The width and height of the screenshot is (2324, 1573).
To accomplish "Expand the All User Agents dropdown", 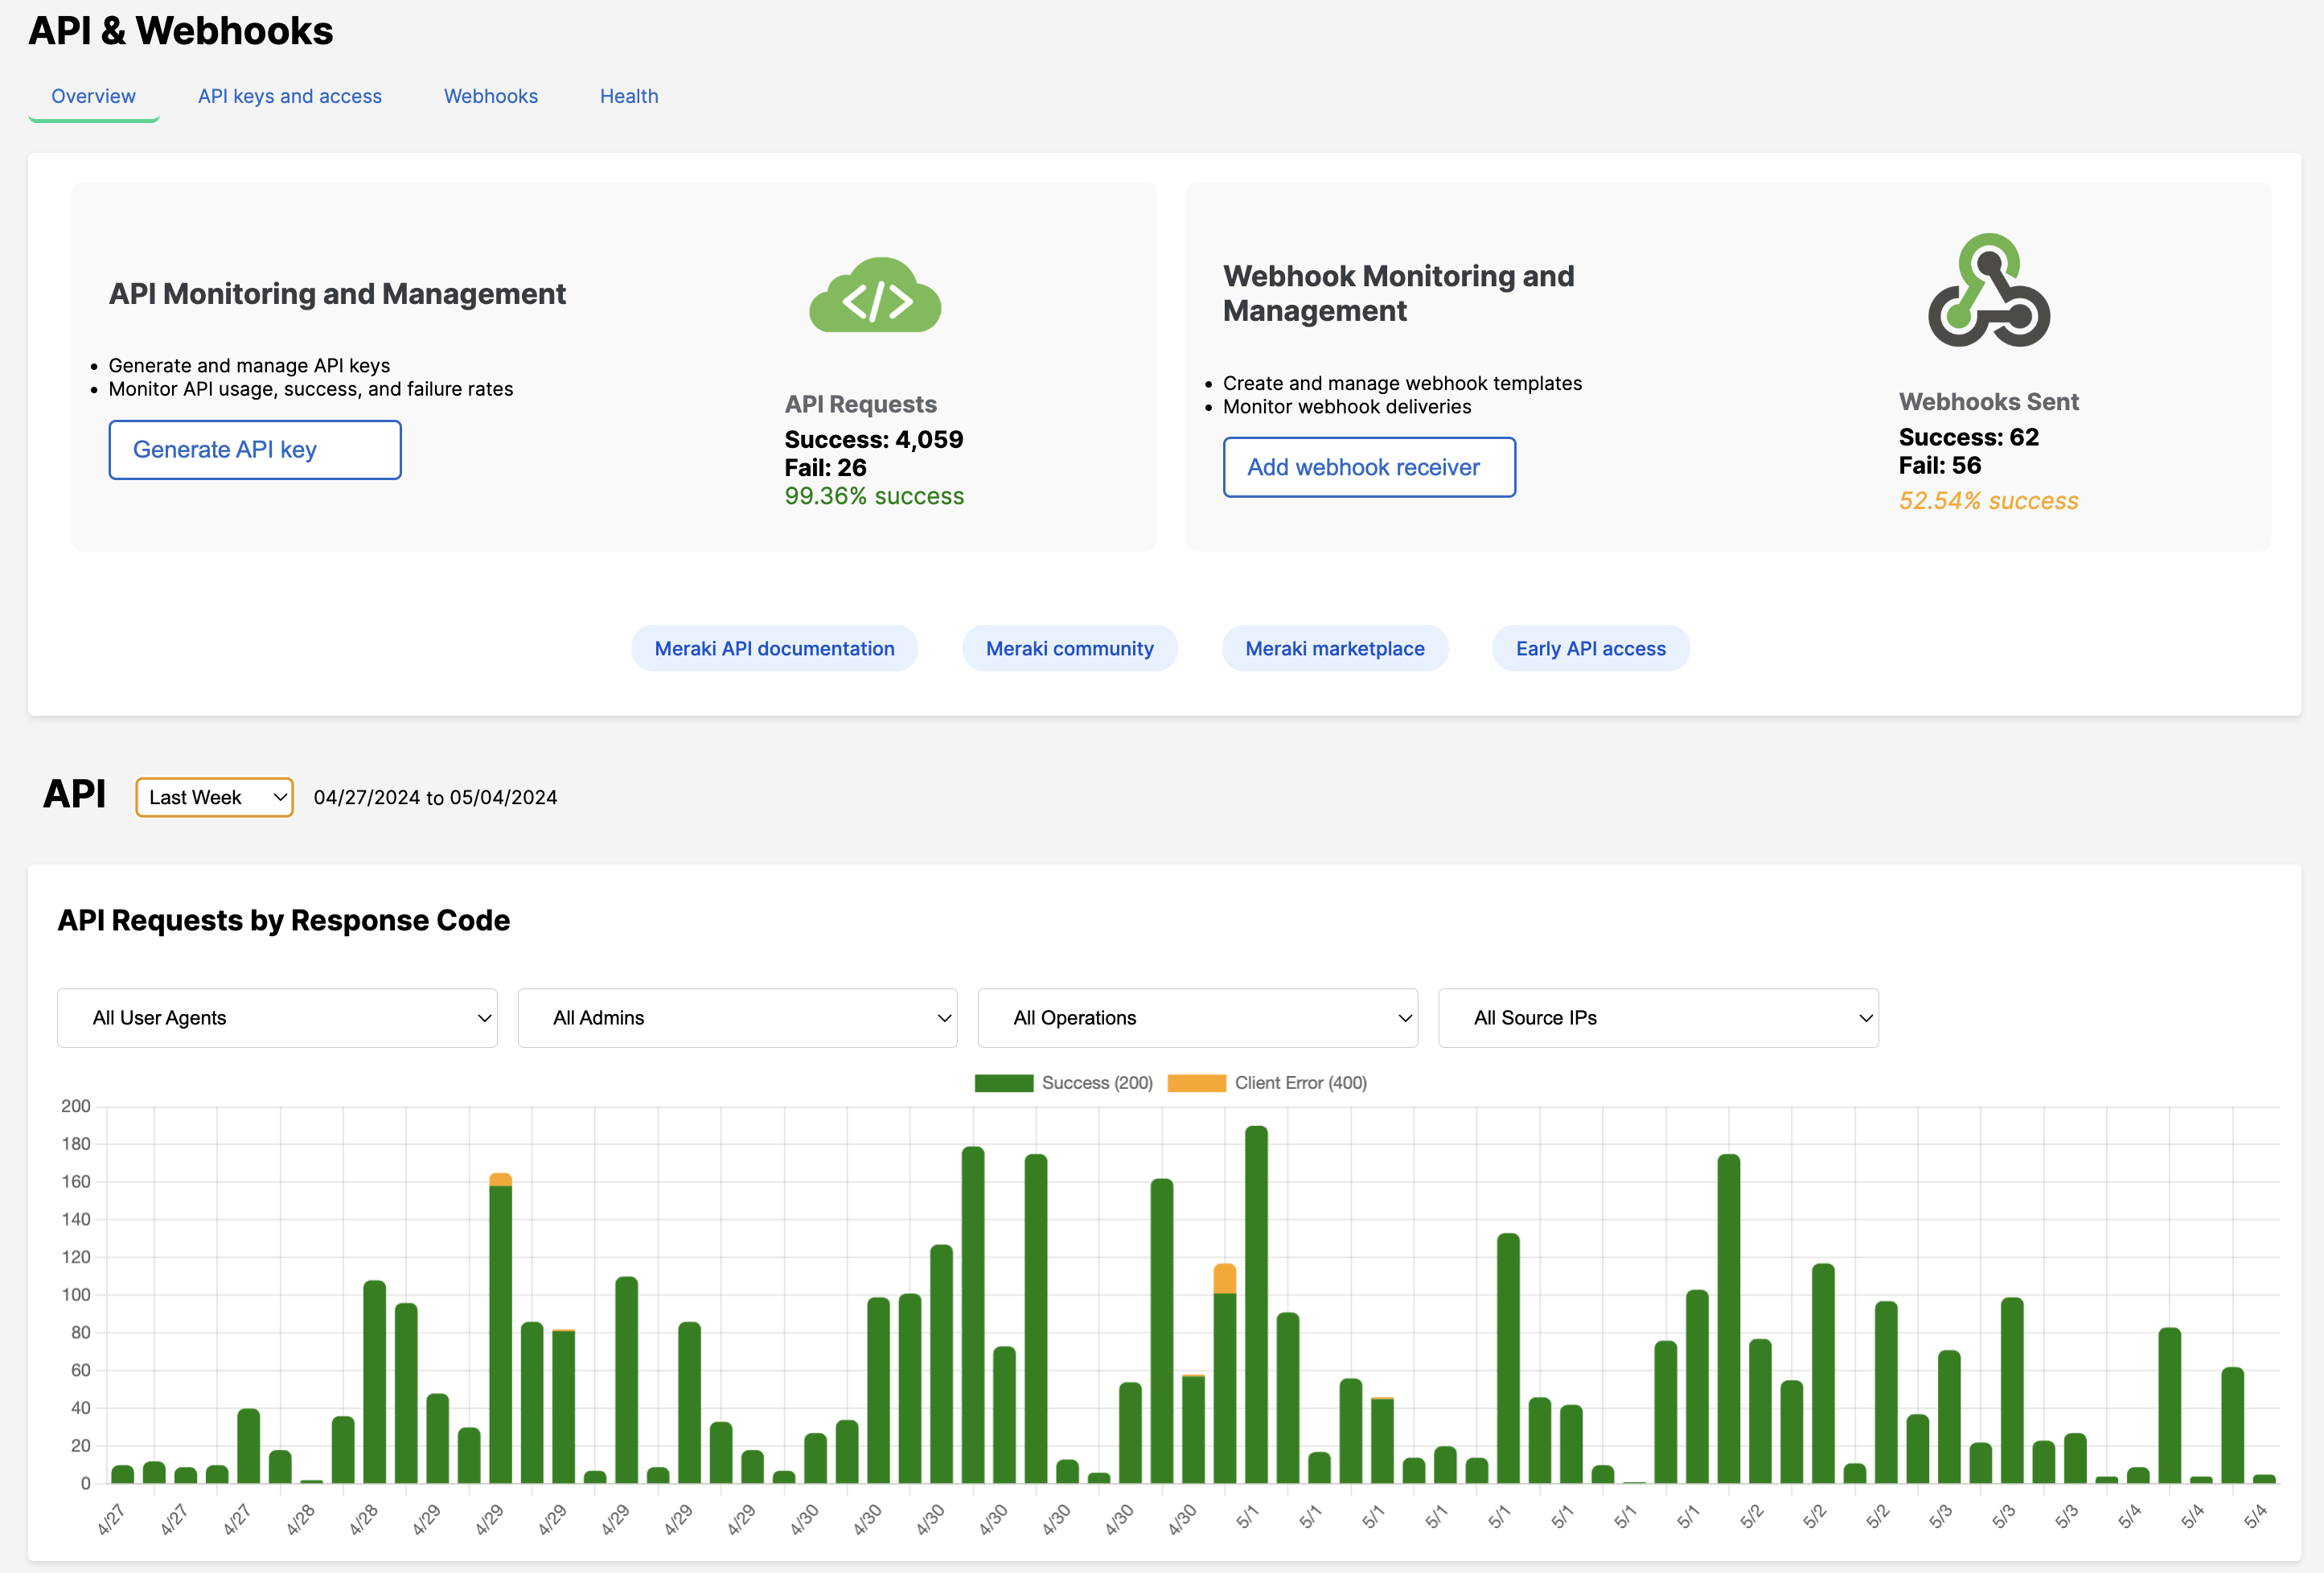I will (277, 1018).
